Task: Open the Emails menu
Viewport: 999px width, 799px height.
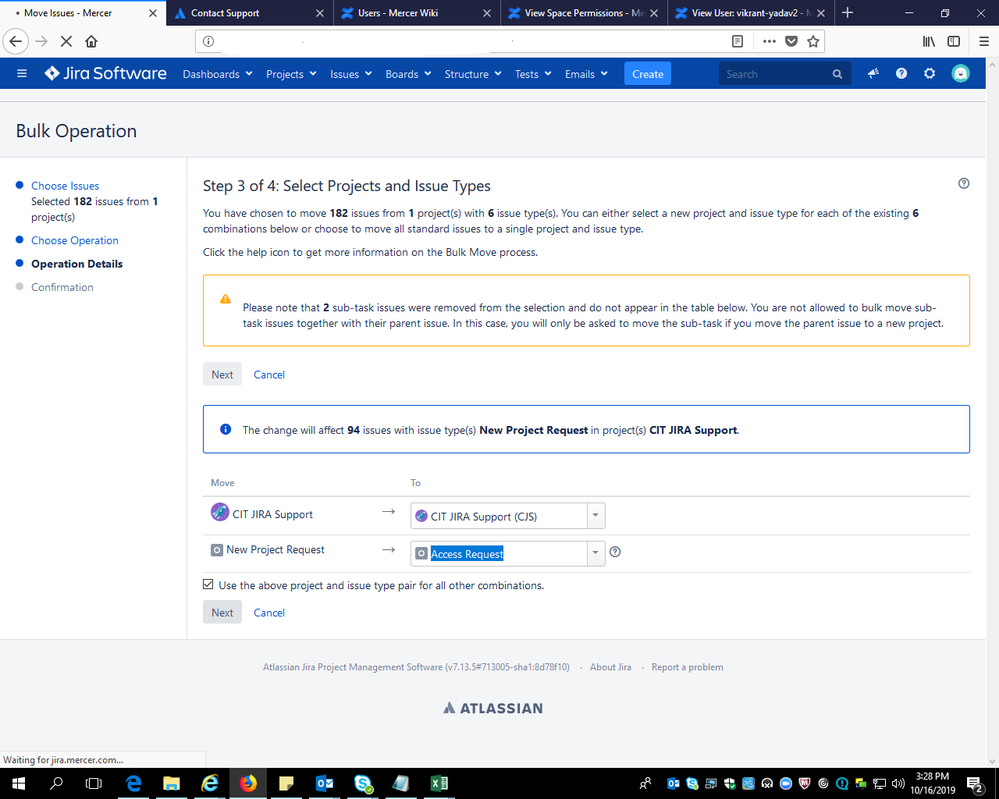Action: coord(586,74)
